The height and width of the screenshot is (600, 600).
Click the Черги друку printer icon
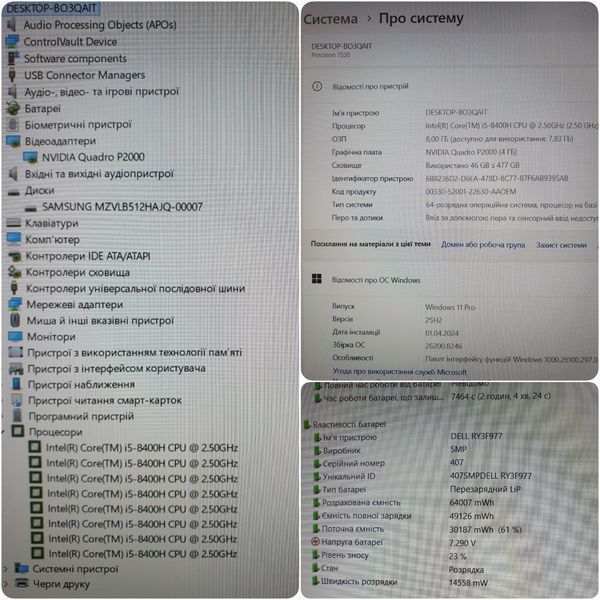[22, 583]
